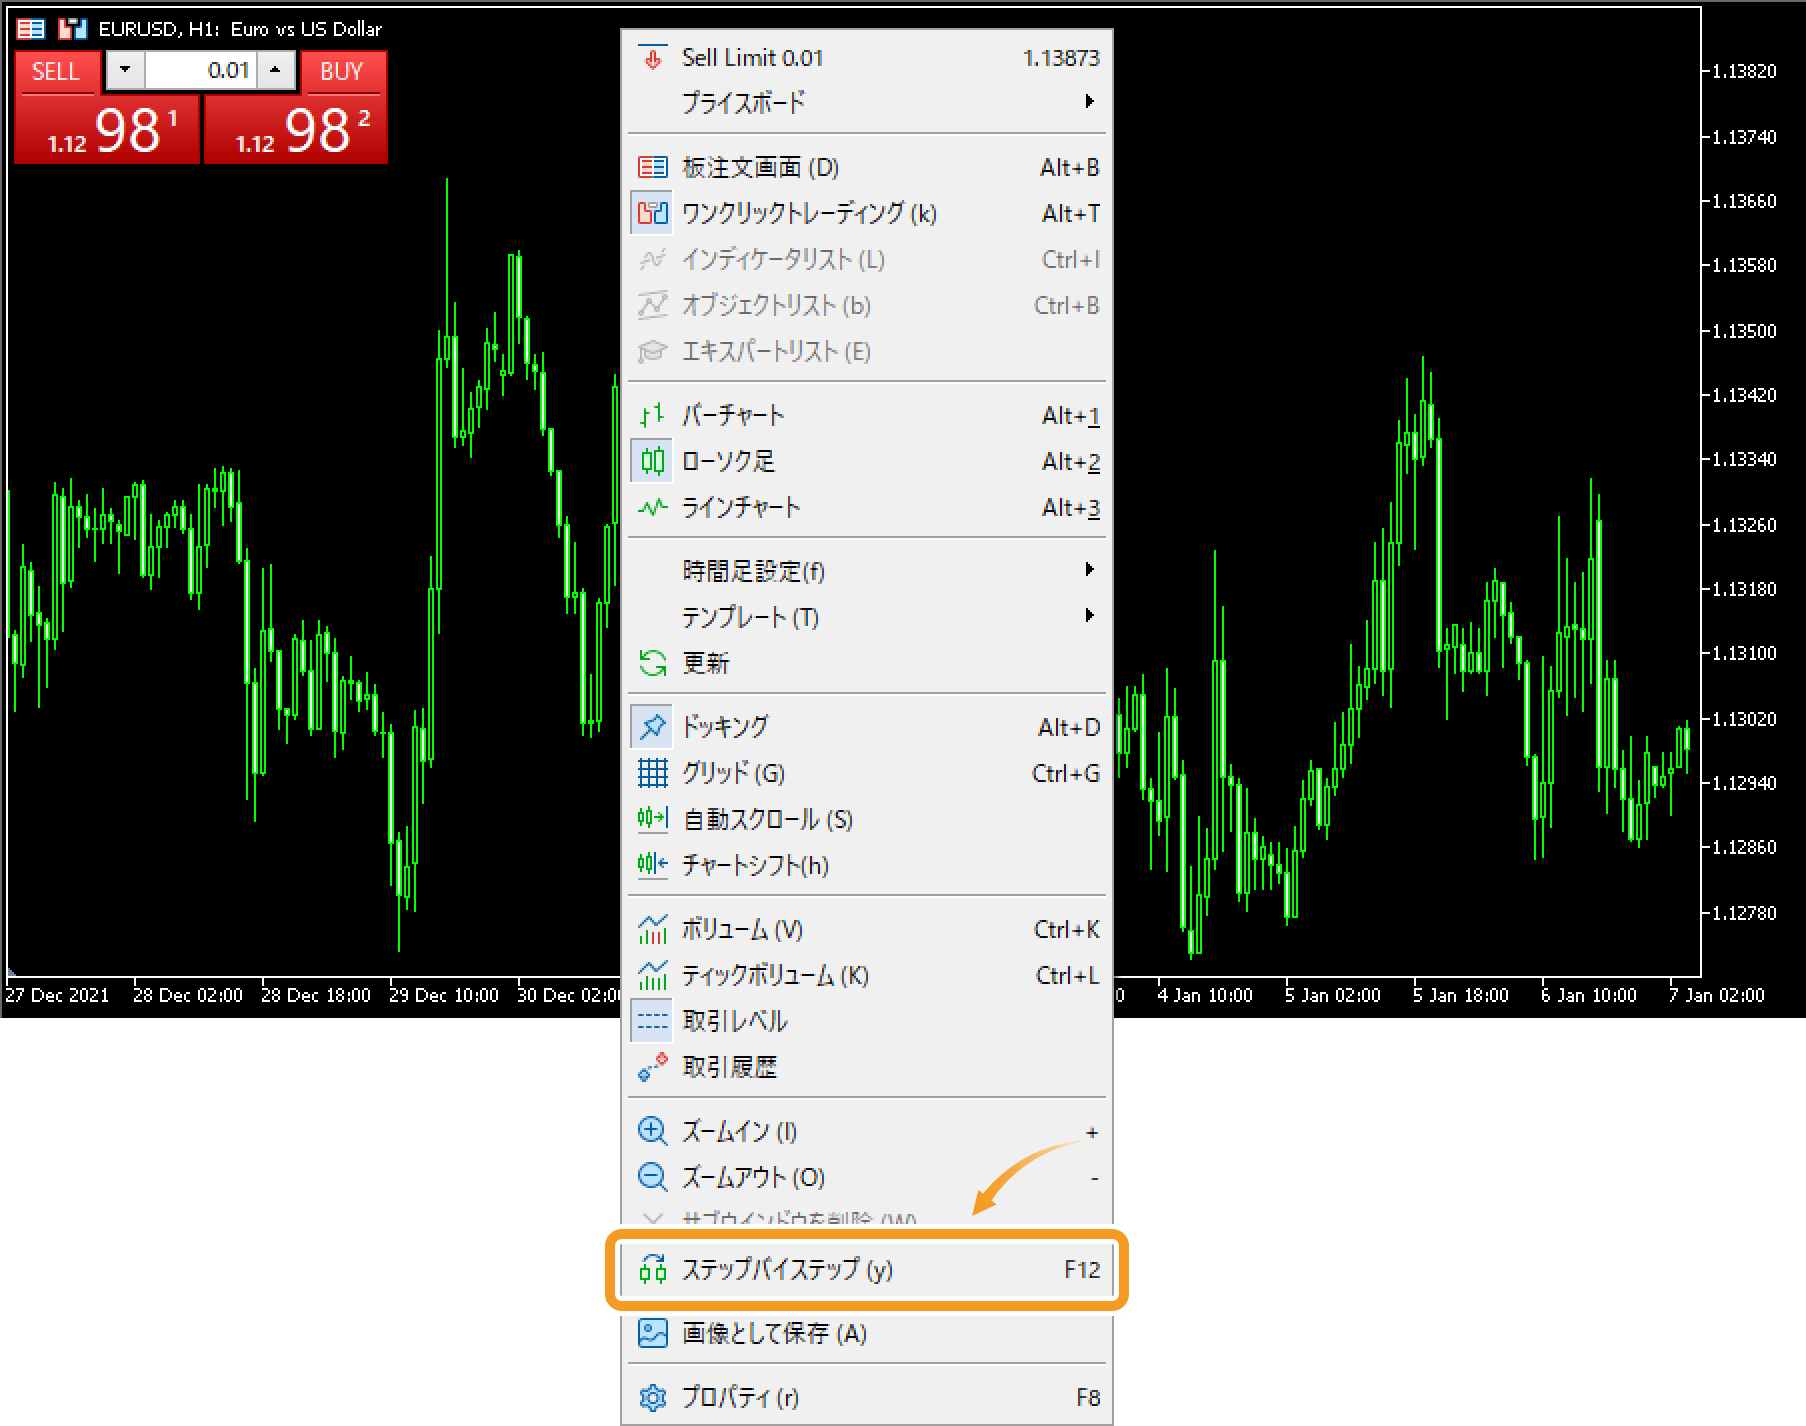1806x1426 pixels.
Task: Choose 板注文画面 (D) from context menu
Action: point(867,167)
